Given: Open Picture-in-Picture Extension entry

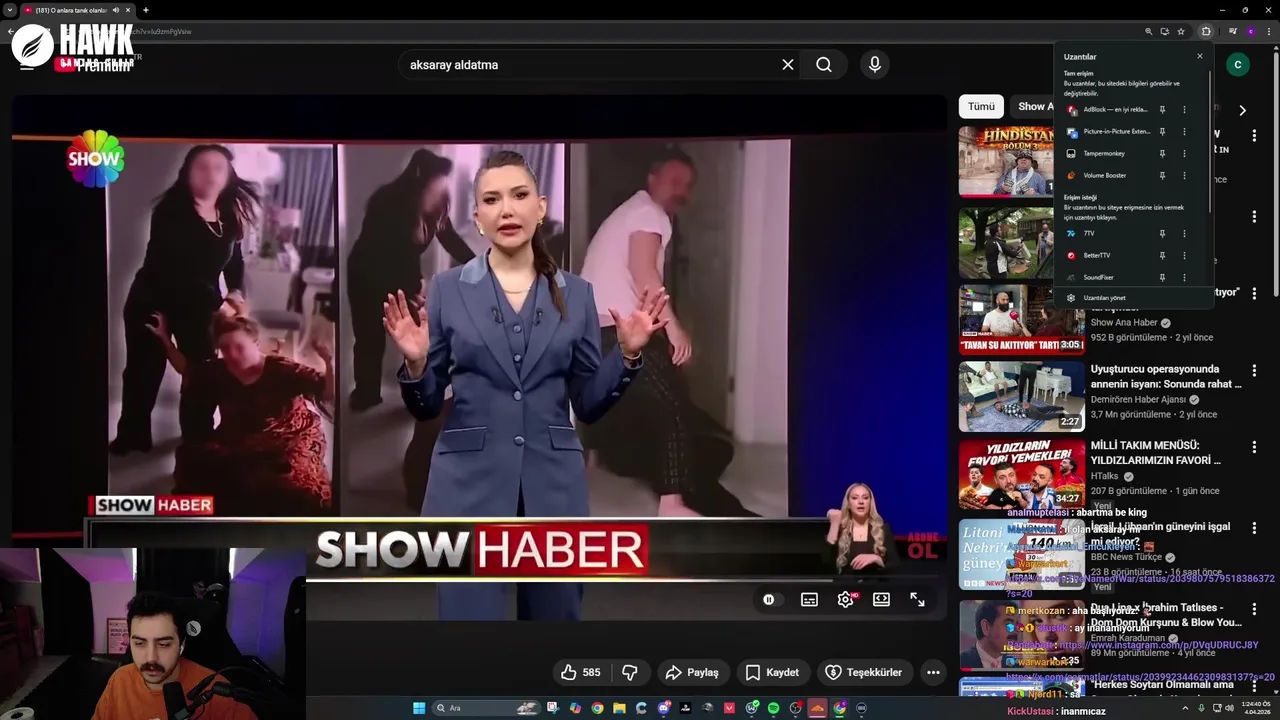Looking at the screenshot, I should click(1108, 132).
